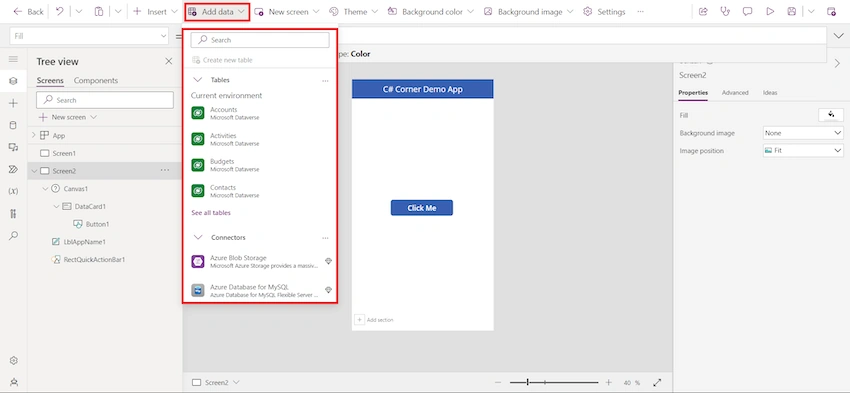Click the Add data search box
The height and width of the screenshot is (393, 850).
click(260, 40)
